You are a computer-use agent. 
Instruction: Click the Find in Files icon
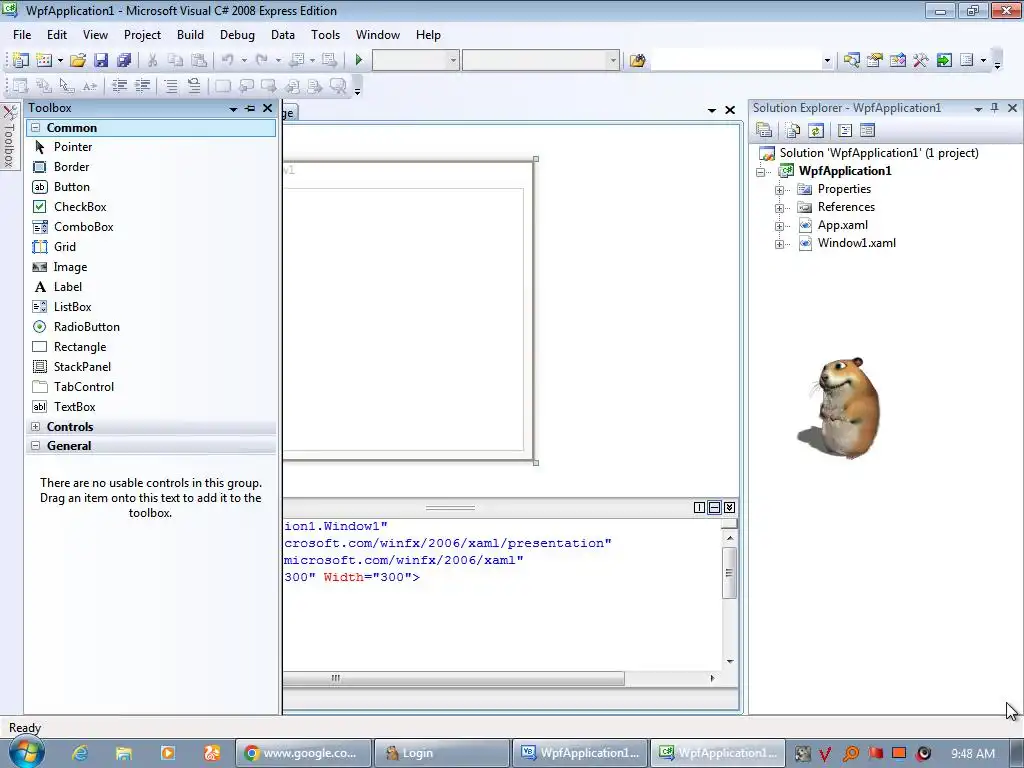pyautogui.click(x=637, y=60)
